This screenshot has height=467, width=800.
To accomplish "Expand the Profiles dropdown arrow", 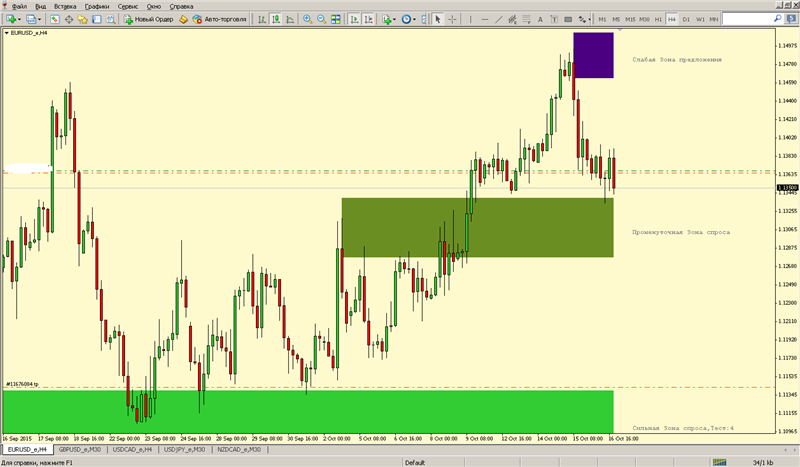I will (x=39, y=19).
